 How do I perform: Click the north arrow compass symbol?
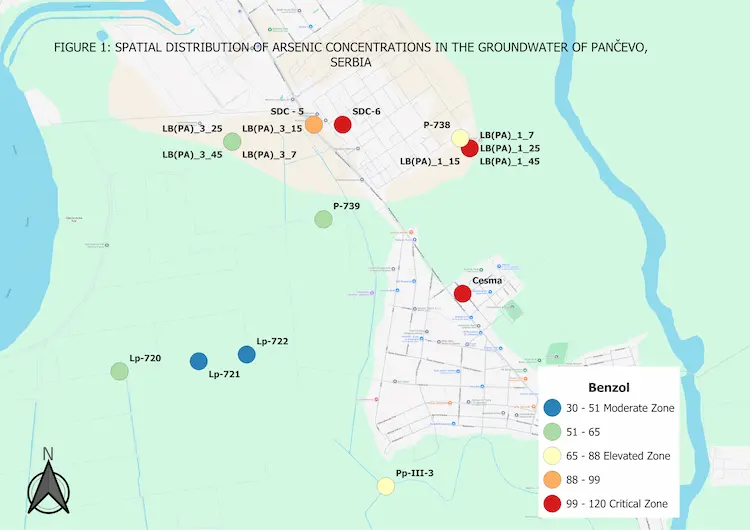pyautogui.click(x=48, y=484)
